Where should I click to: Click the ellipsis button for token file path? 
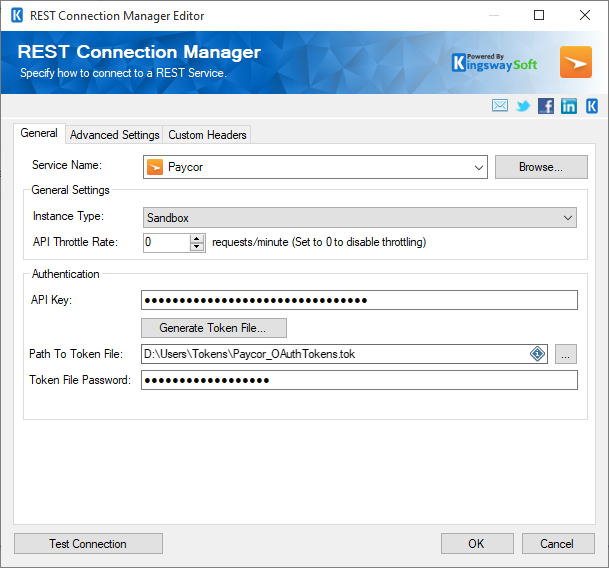(x=566, y=354)
